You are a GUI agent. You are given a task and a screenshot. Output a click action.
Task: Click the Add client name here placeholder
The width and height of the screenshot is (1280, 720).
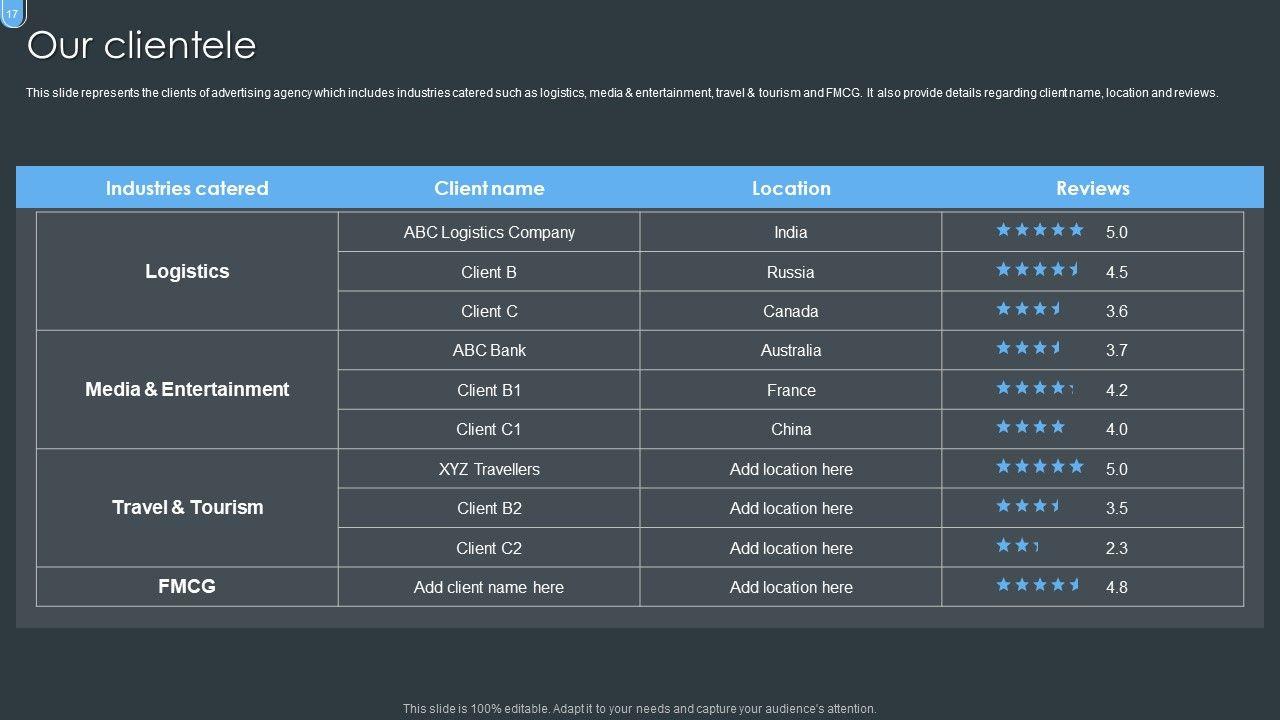click(489, 587)
